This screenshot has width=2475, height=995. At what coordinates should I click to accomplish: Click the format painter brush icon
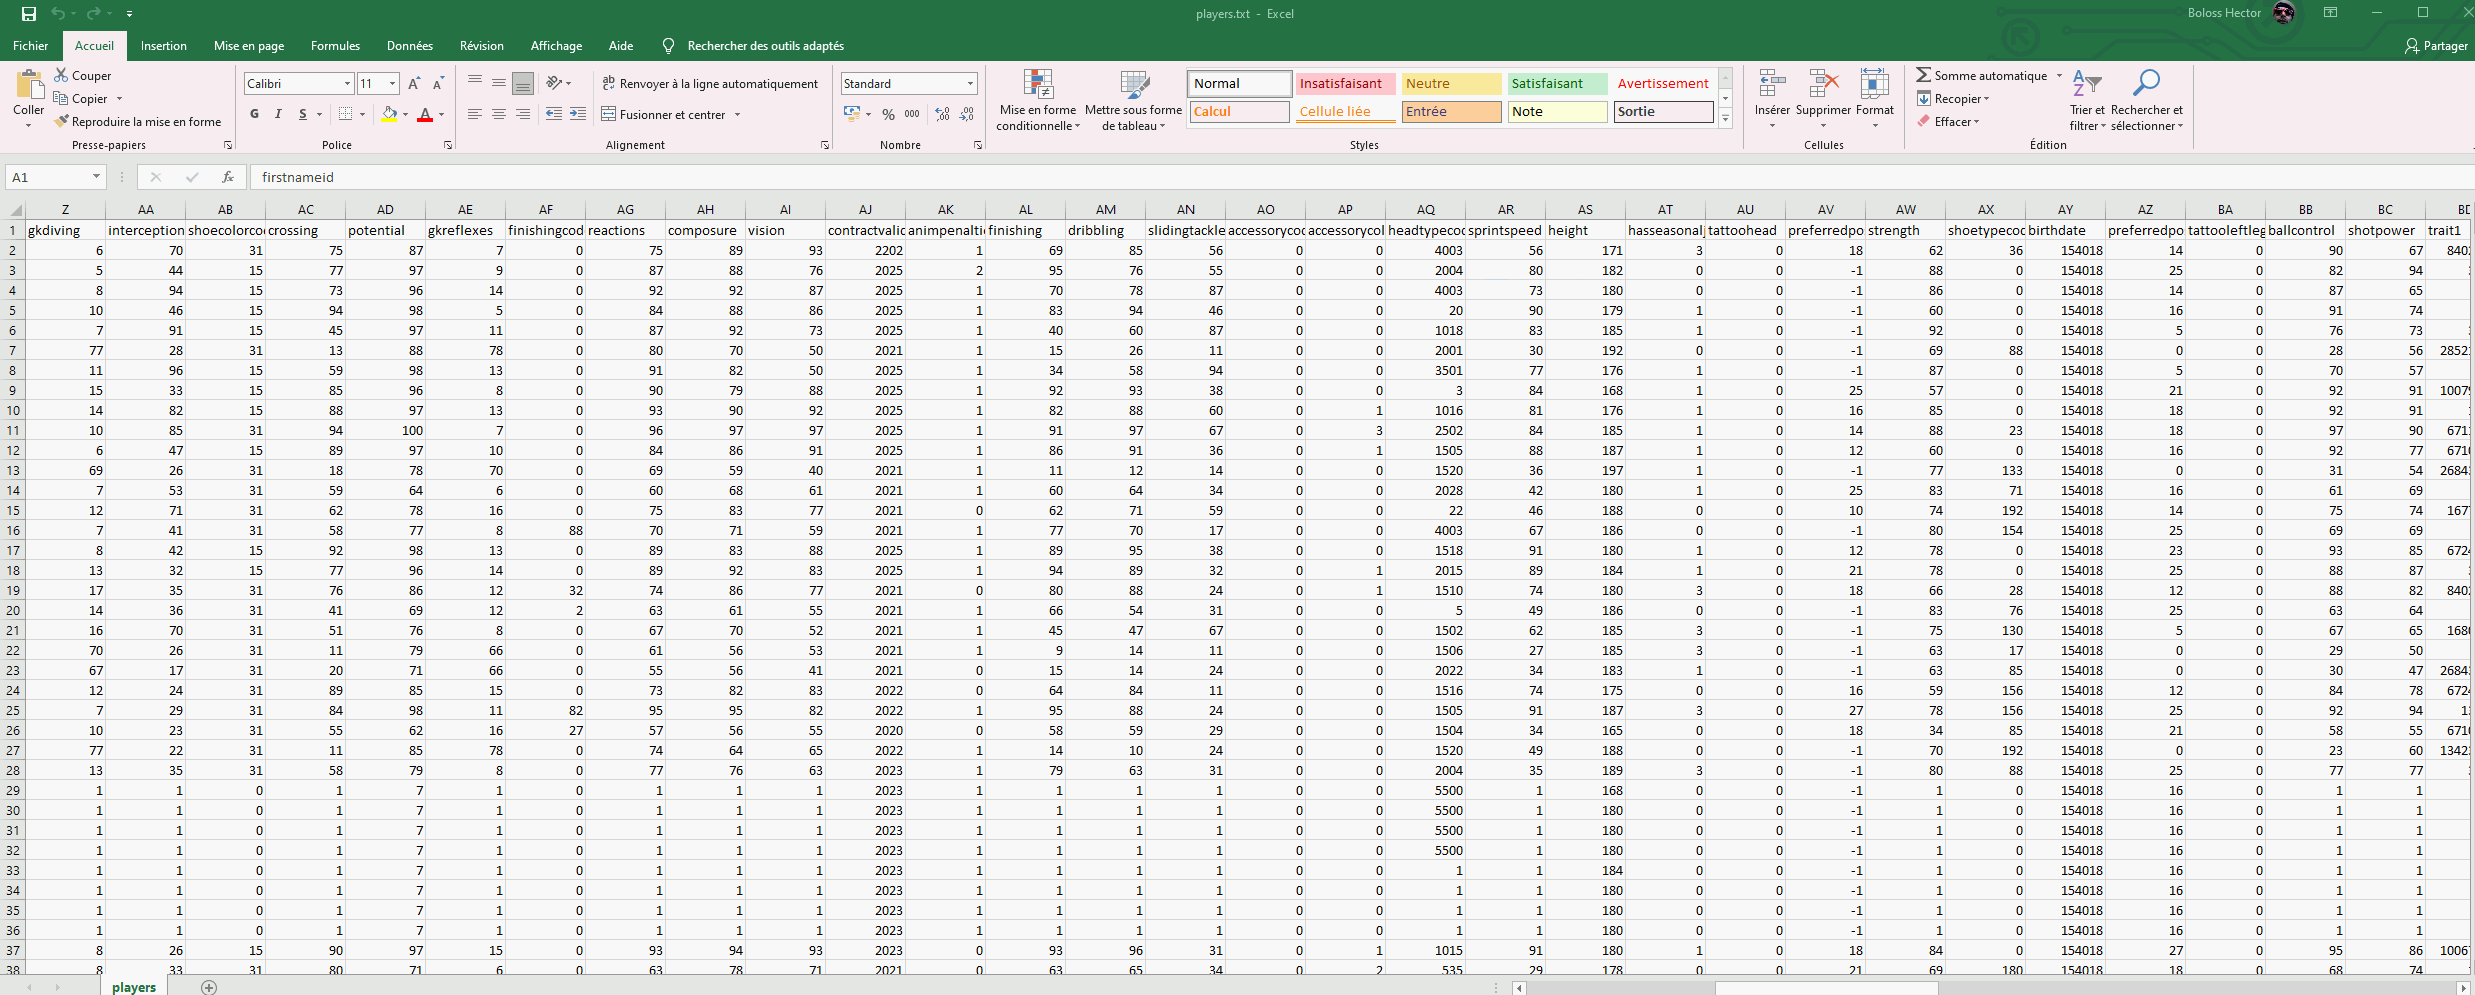coord(62,122)
